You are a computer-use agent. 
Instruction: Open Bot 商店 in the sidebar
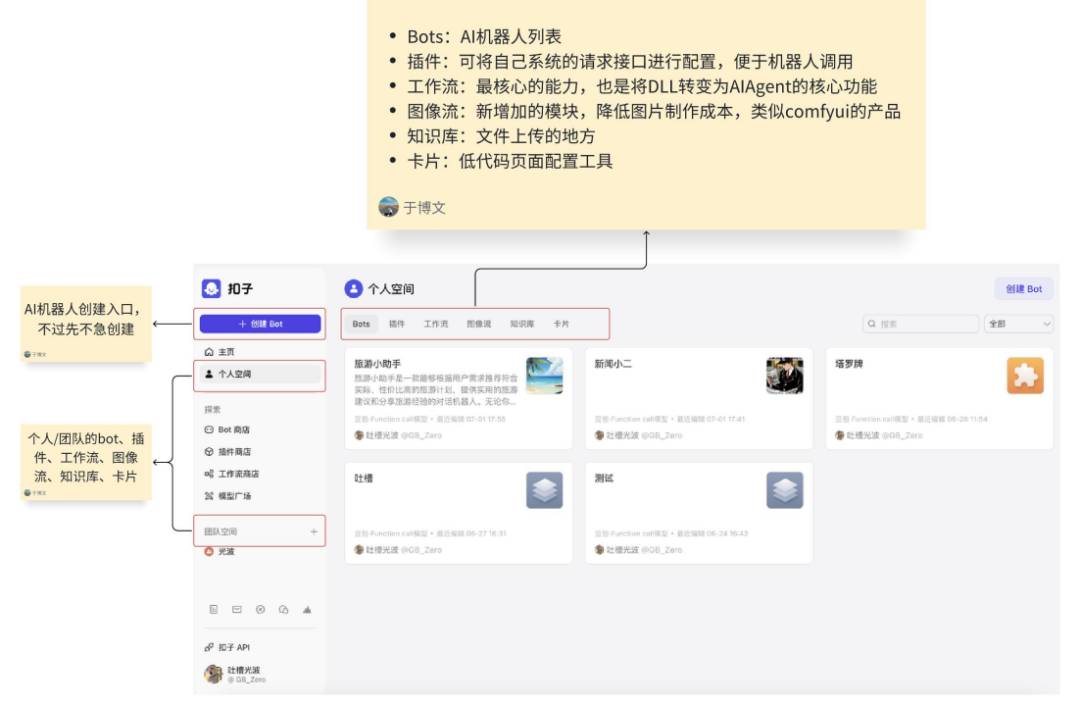tap(227, 430)
